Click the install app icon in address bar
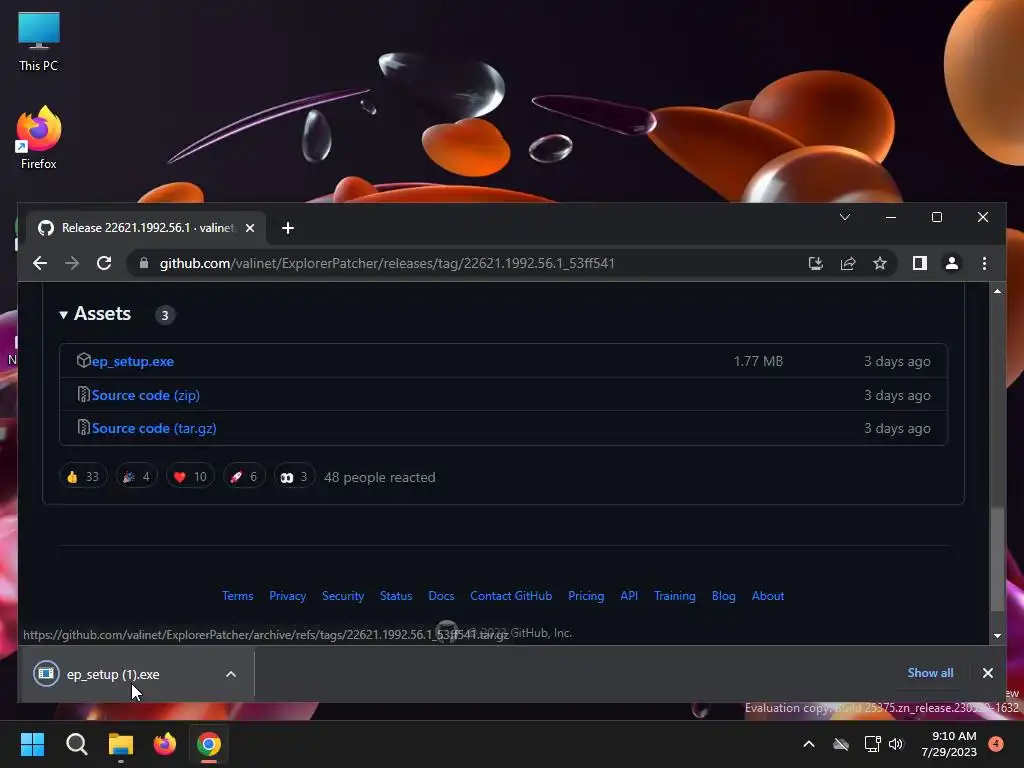Viewport: 1024px width, 768px height. click(816, 263)
